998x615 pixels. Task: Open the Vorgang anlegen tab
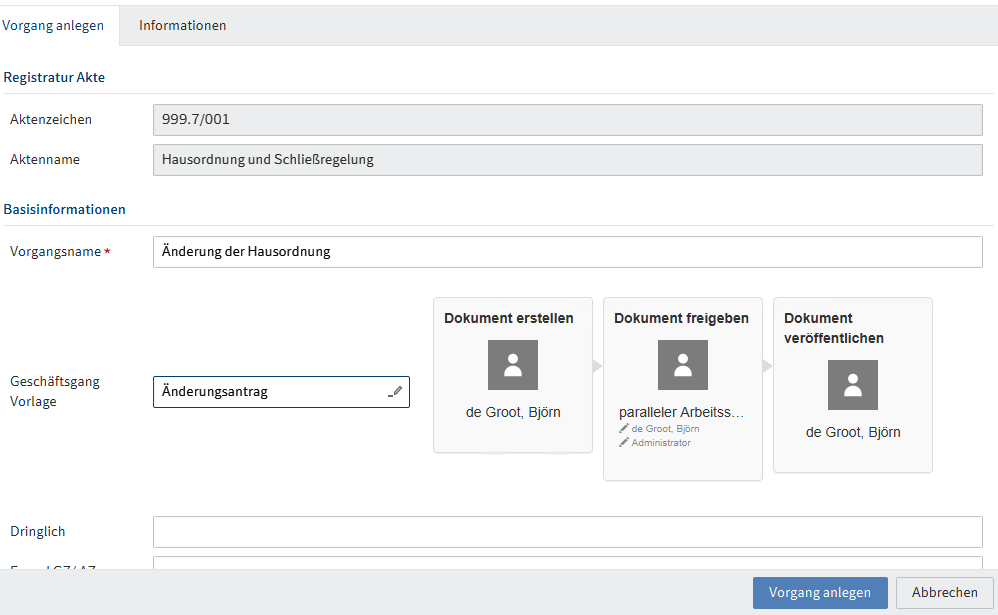pyautogui.click(x=53, y=25)
